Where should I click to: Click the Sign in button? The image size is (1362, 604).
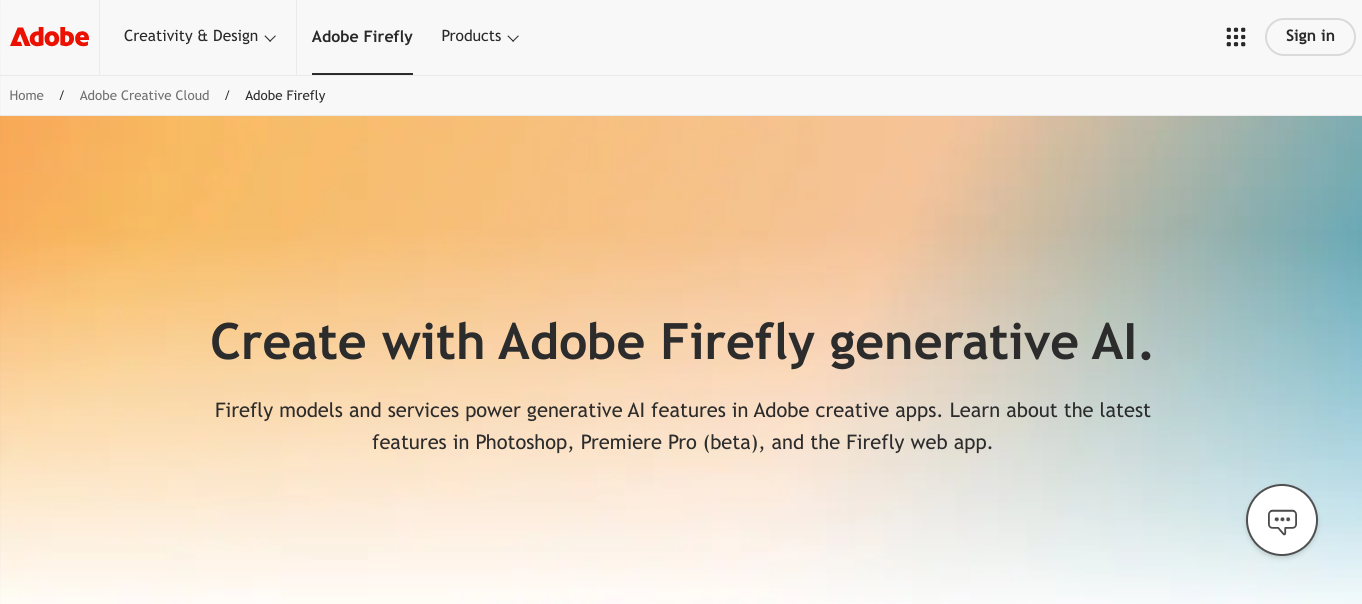1310,37
